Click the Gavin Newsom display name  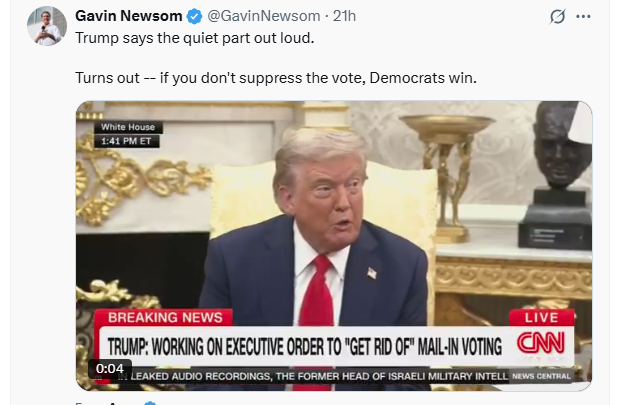[x=129, y=16]
